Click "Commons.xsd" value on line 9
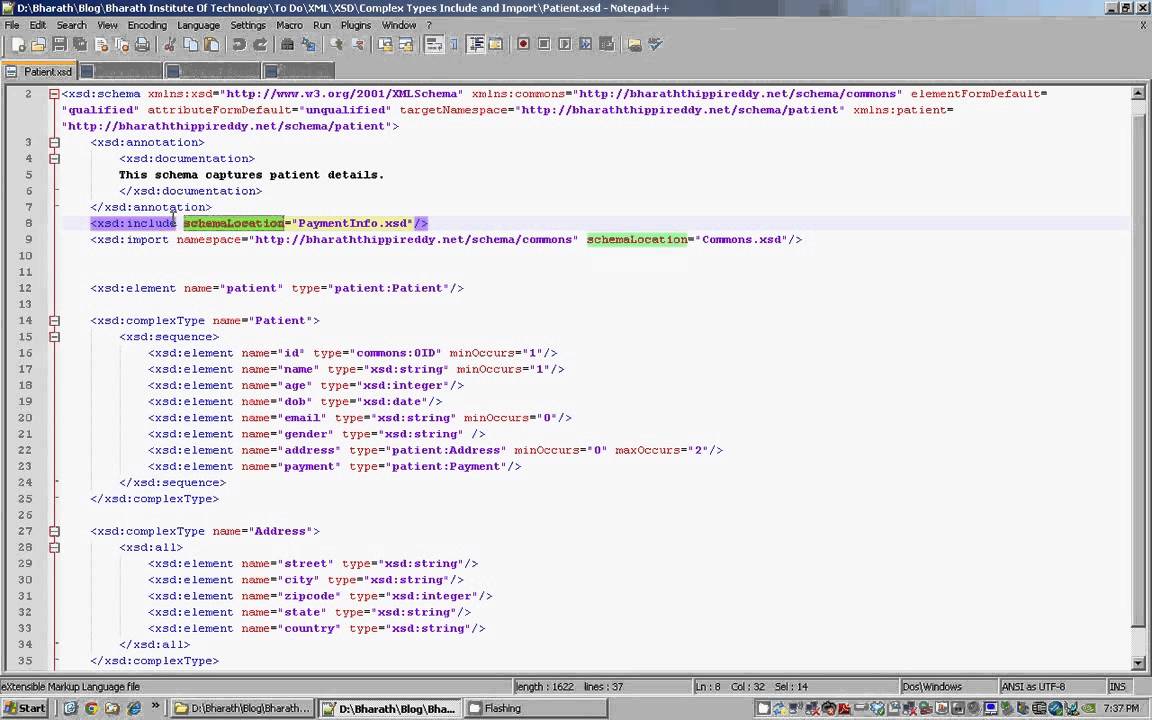This screenshot has height=720, width=1152. click(x=742, y=240)
